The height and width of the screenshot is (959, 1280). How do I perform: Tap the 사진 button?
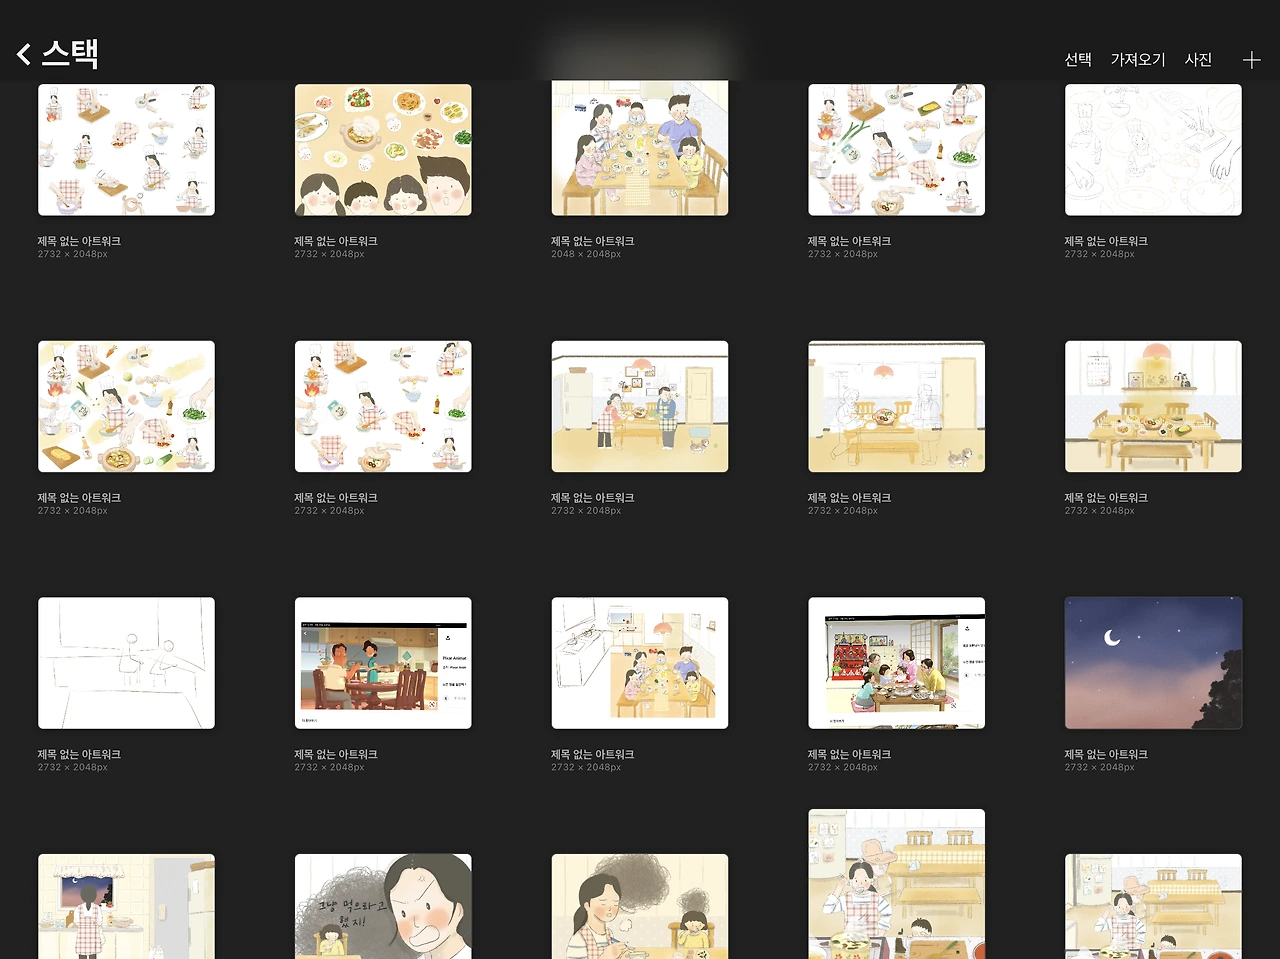coord(1198,60)
